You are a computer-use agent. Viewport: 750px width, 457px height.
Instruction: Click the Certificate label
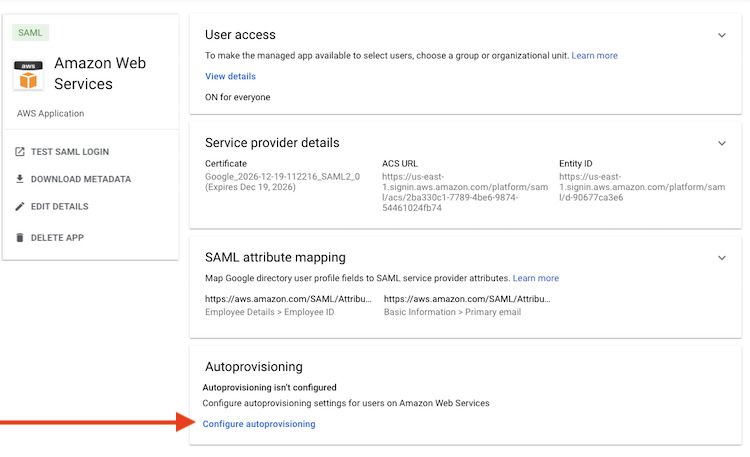(x=226, y=164)
